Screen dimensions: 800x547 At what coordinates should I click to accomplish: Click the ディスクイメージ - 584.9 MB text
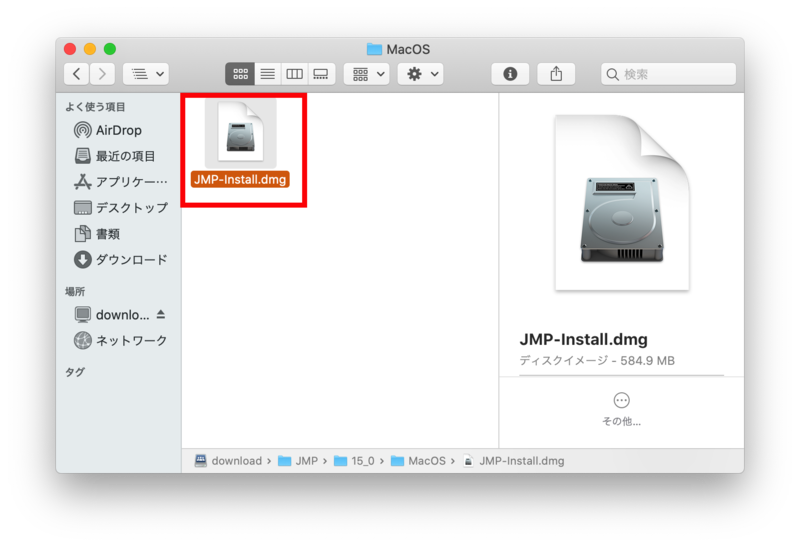[x=597, y=361]
